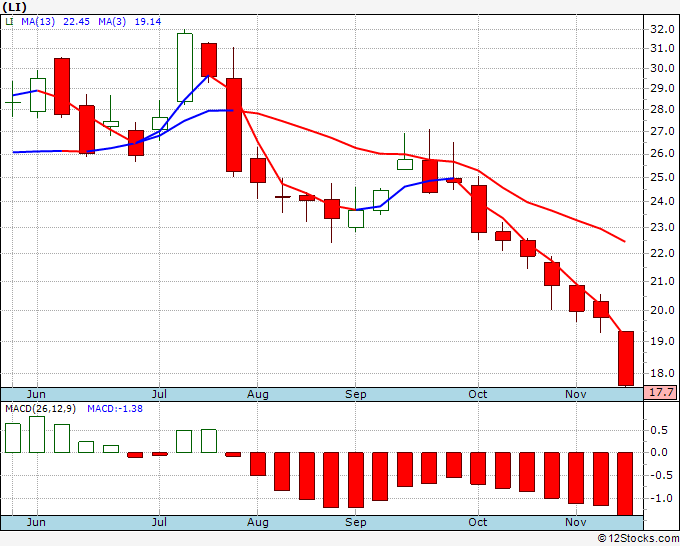Click Oct on the MACD panel axis

click(x=478, y=522)
